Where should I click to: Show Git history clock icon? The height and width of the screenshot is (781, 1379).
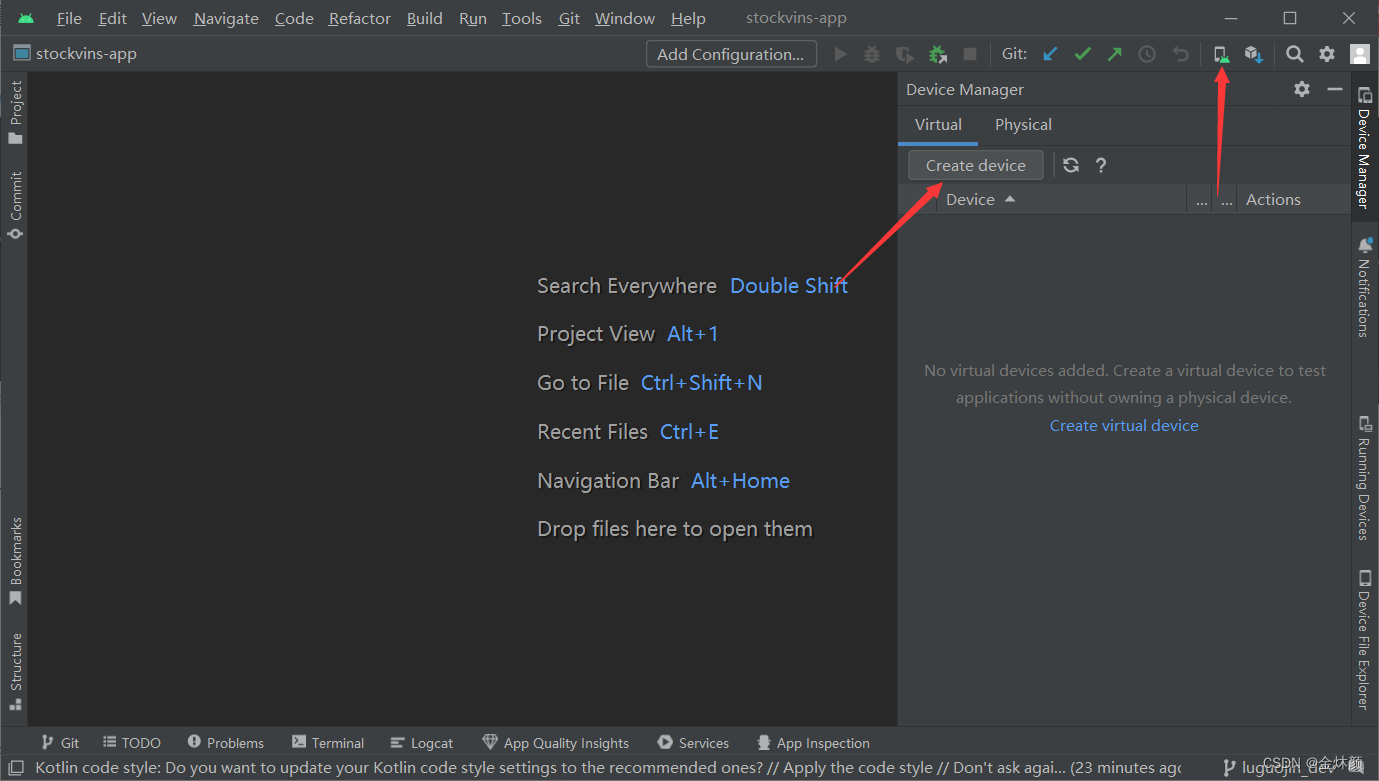pos(1147,54)
